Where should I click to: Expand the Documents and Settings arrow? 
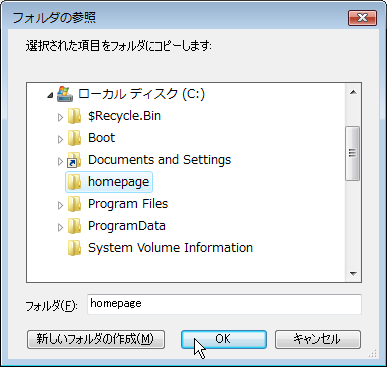(x=60, y=161)
